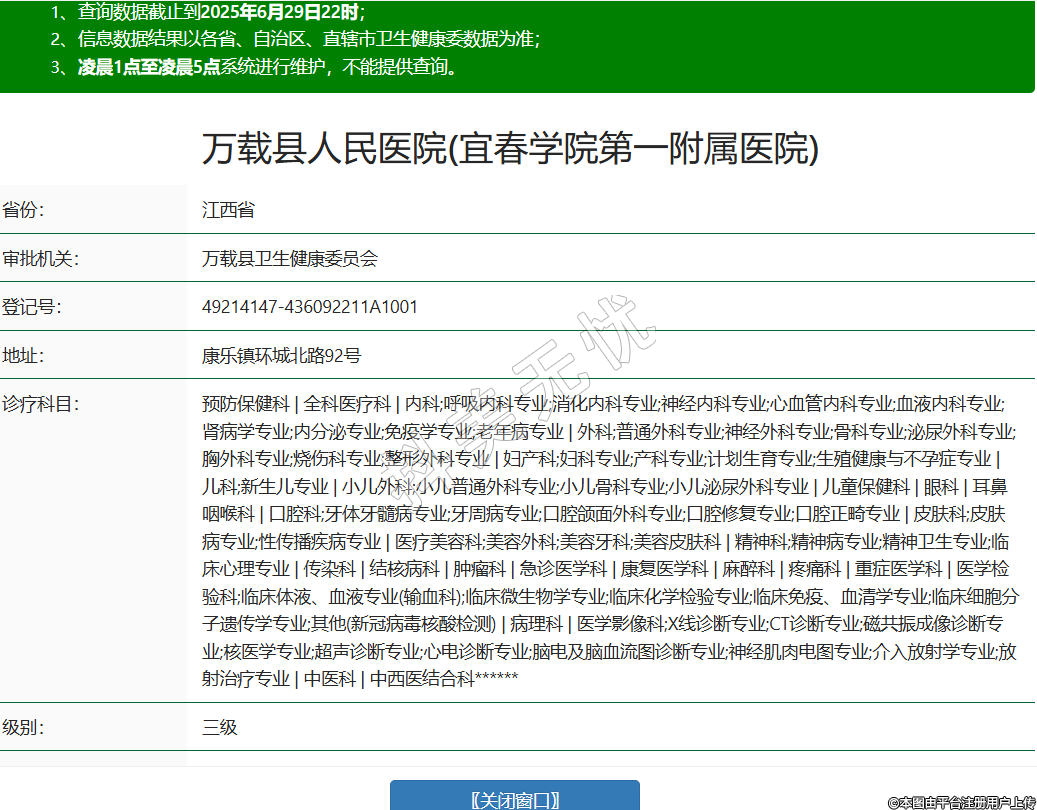The height and width of the screenshot is (810, 1037).
Task: Click the 级别 field label
Action: 23,727
